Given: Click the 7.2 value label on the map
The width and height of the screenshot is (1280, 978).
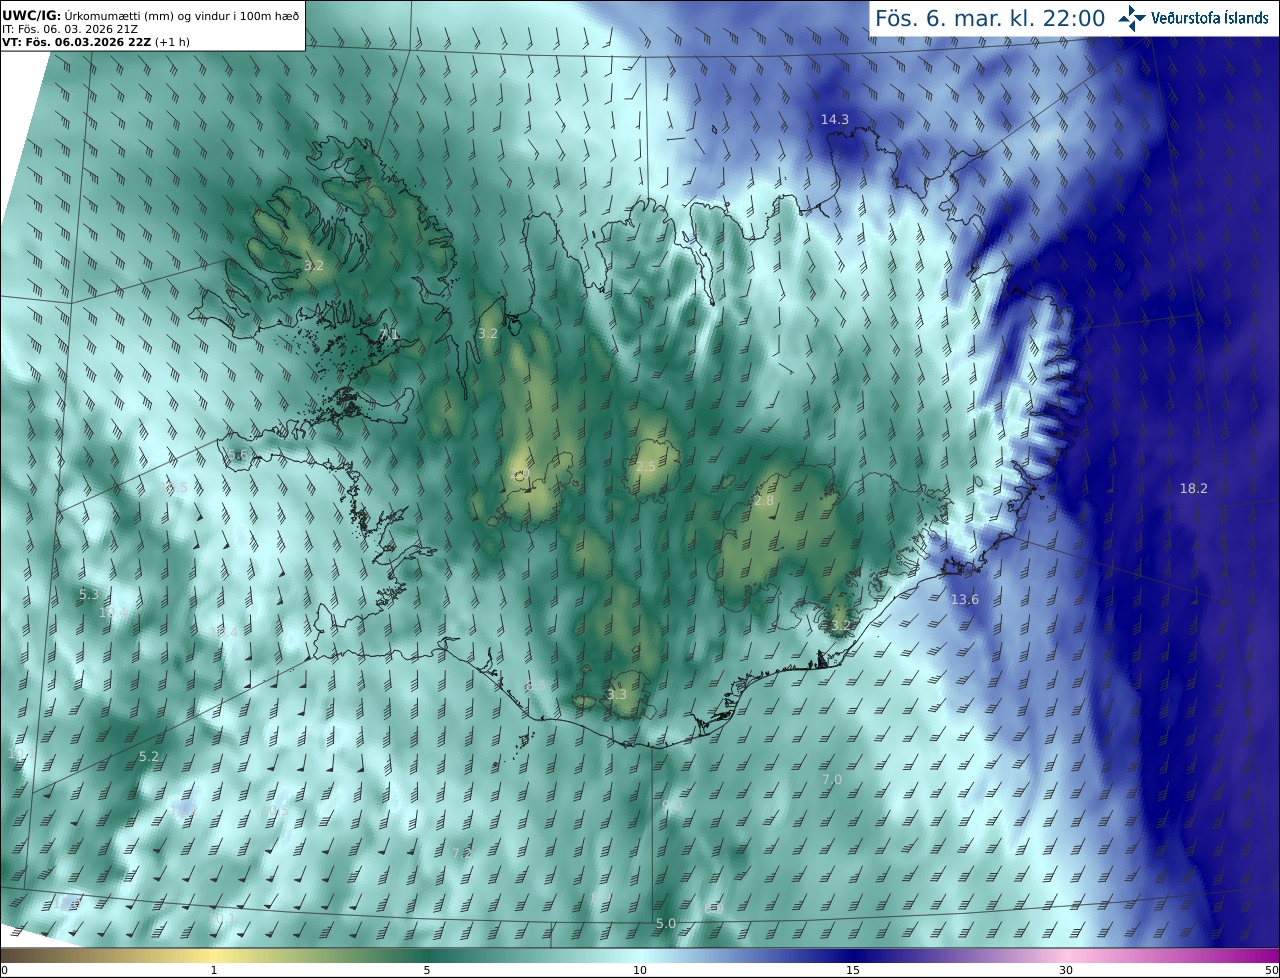Looking at the screenshot, I should pos(462,853).
